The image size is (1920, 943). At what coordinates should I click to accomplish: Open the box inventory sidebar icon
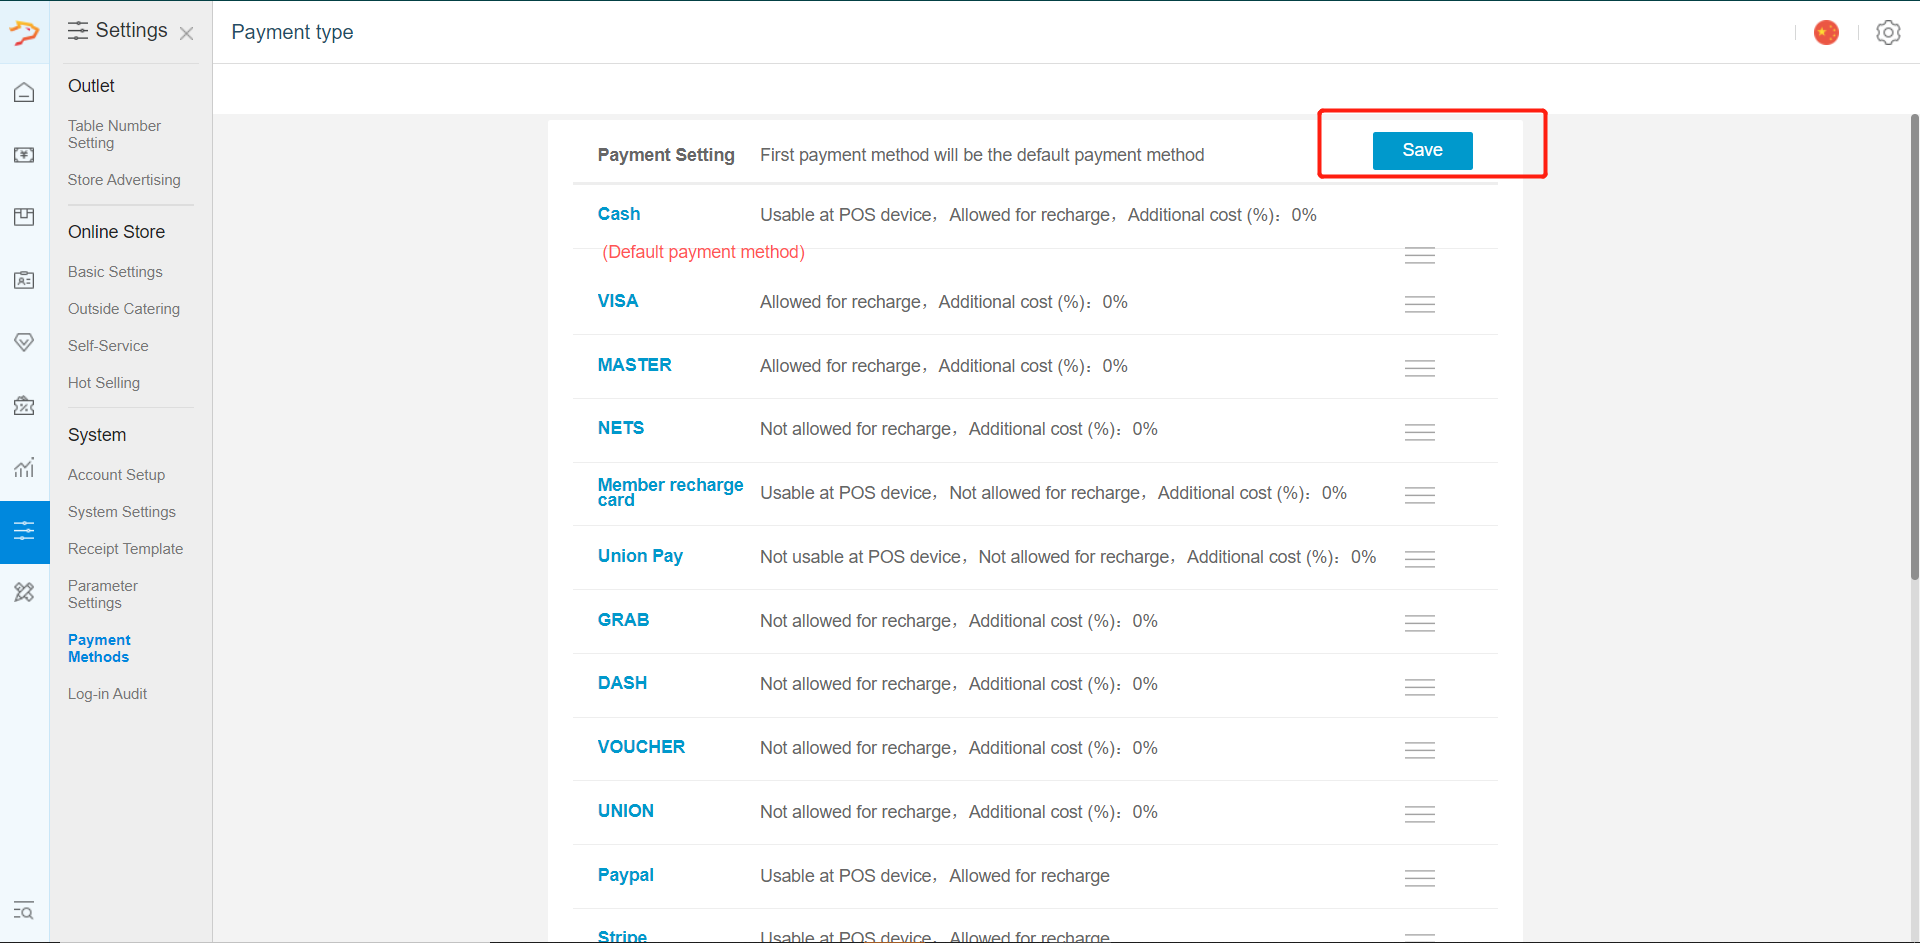tap(24, 217)
